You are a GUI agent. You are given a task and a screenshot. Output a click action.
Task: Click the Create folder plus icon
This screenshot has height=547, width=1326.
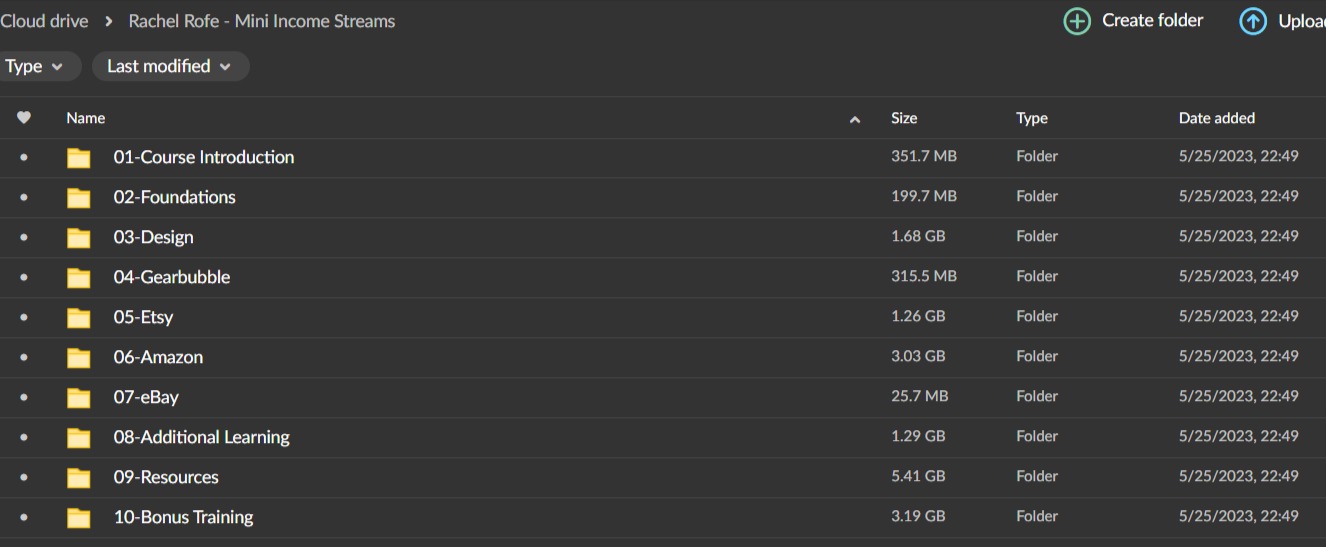pos(1077,21)
